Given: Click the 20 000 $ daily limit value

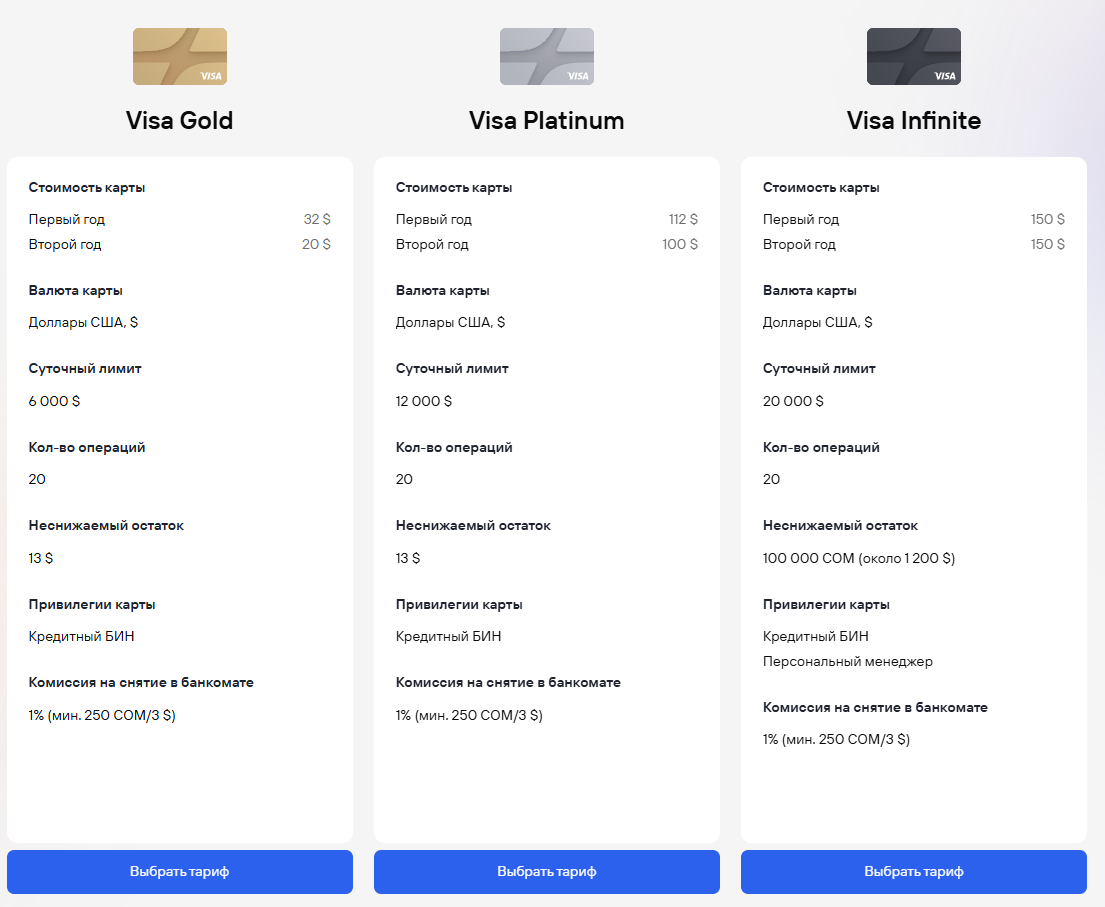Looking at the screenshot, I should (x=793, y=401).
